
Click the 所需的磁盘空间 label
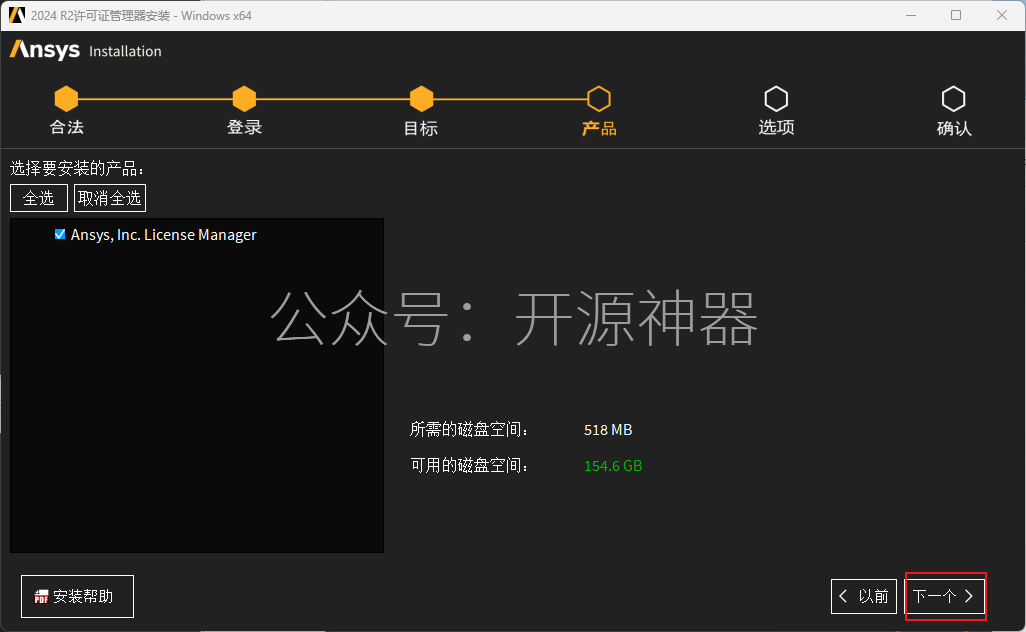tap(469, 430)
